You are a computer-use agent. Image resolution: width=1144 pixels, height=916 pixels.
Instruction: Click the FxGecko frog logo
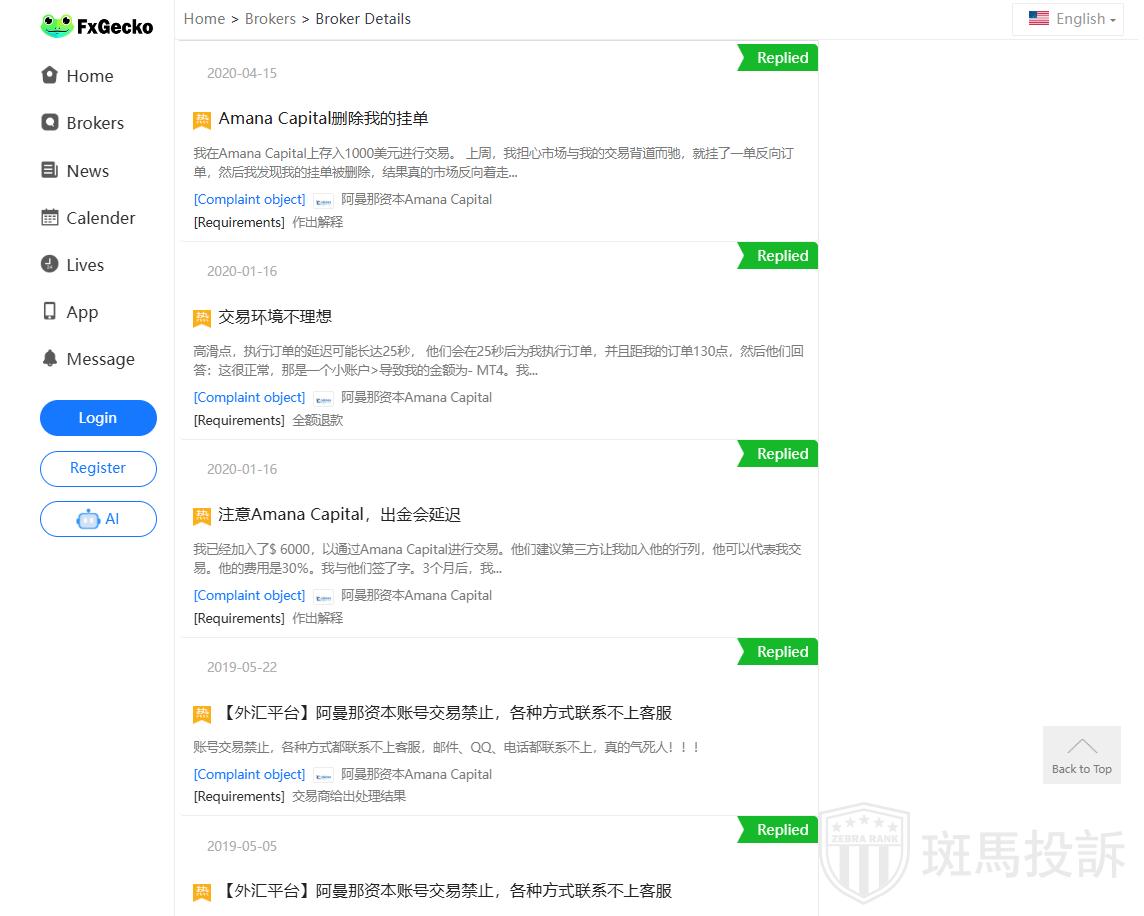point(58,25)
